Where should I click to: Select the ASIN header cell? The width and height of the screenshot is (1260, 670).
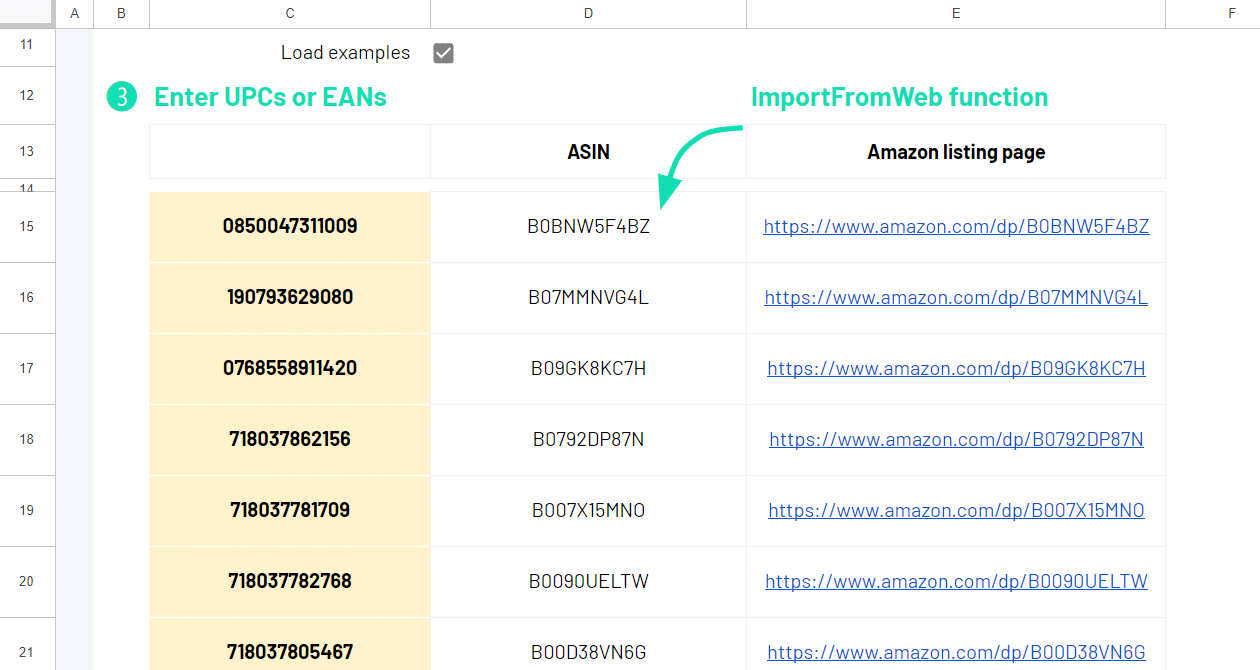pos(588,152)
